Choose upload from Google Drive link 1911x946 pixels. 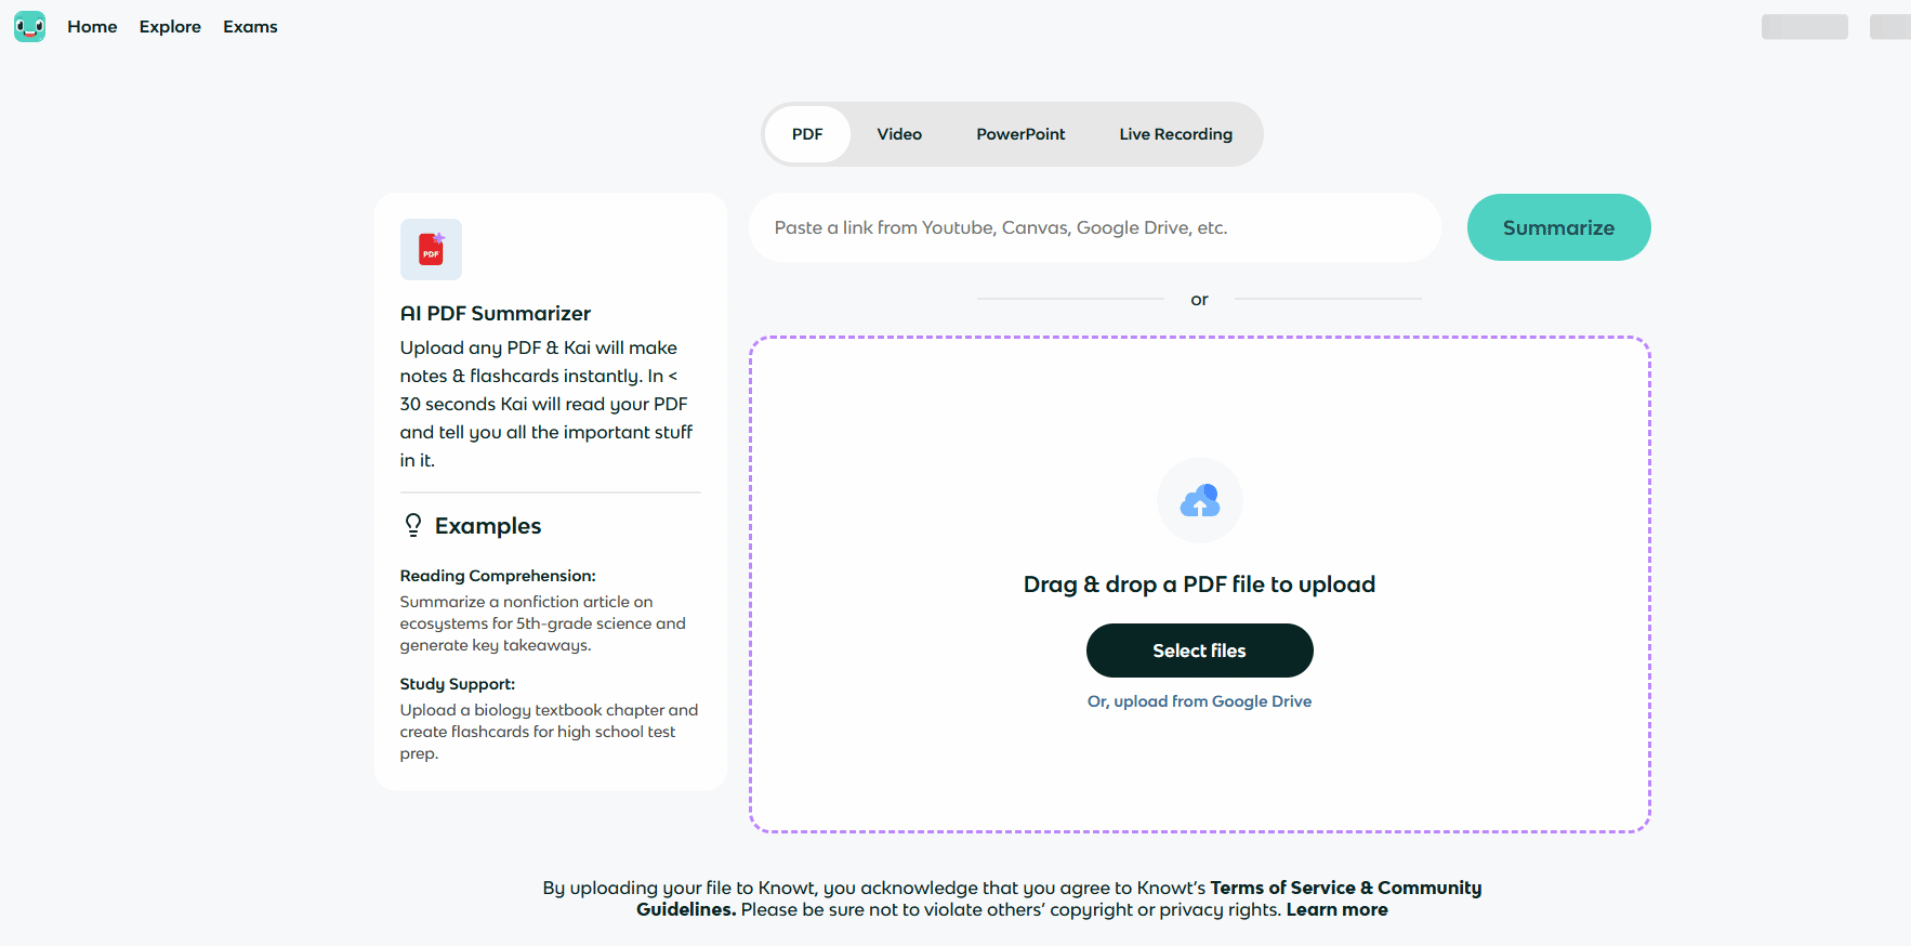(x=1199, y=701)
